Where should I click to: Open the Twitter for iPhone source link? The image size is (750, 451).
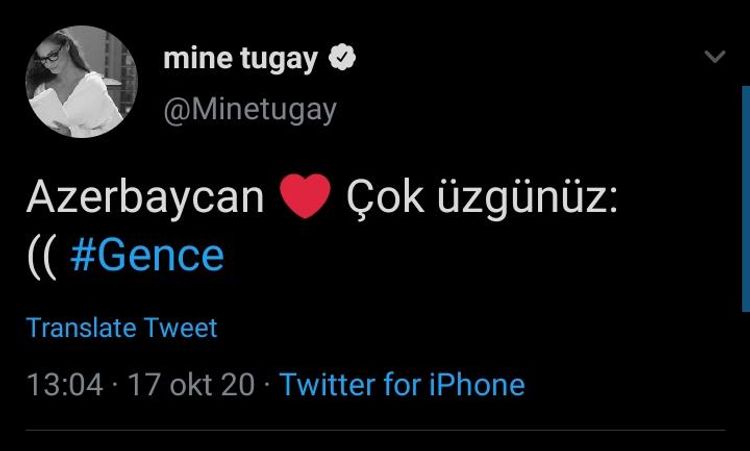[x=402, y=385]
